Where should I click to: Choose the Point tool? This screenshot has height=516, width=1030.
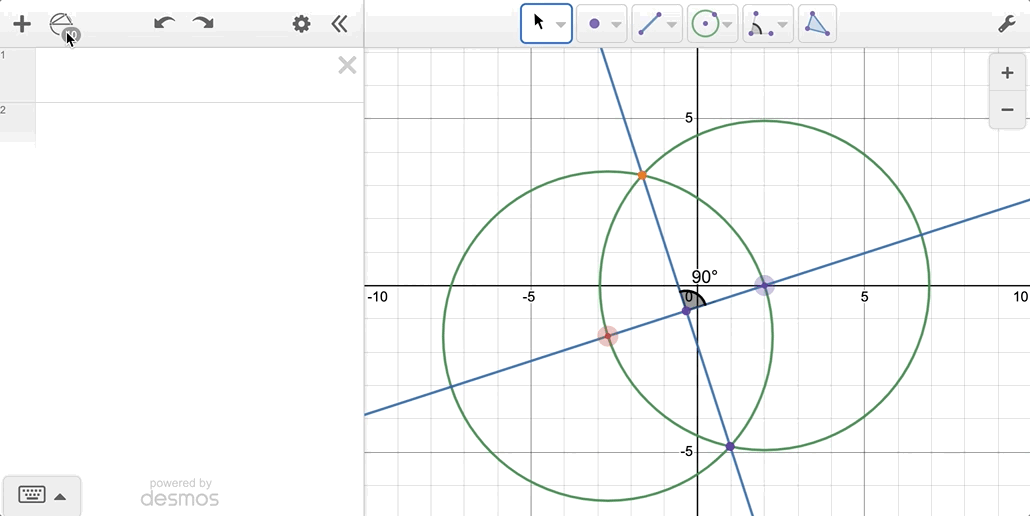(x=594, y=24)
